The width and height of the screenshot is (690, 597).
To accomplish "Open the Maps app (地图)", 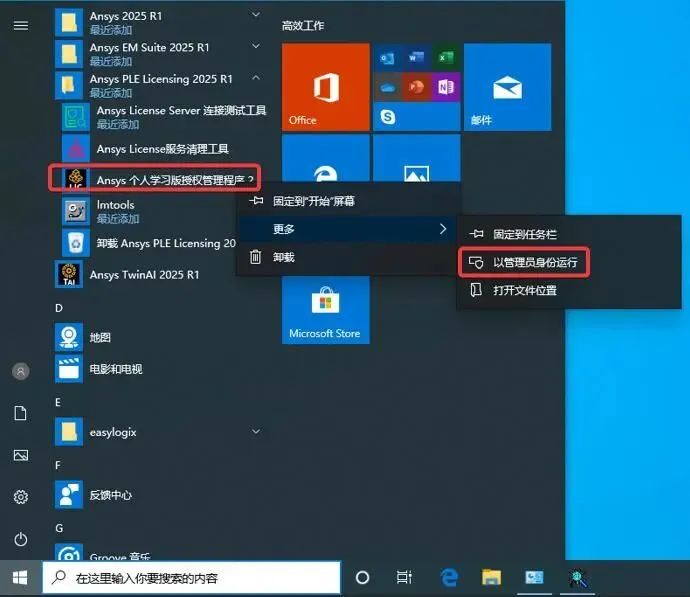I will 99,337.
